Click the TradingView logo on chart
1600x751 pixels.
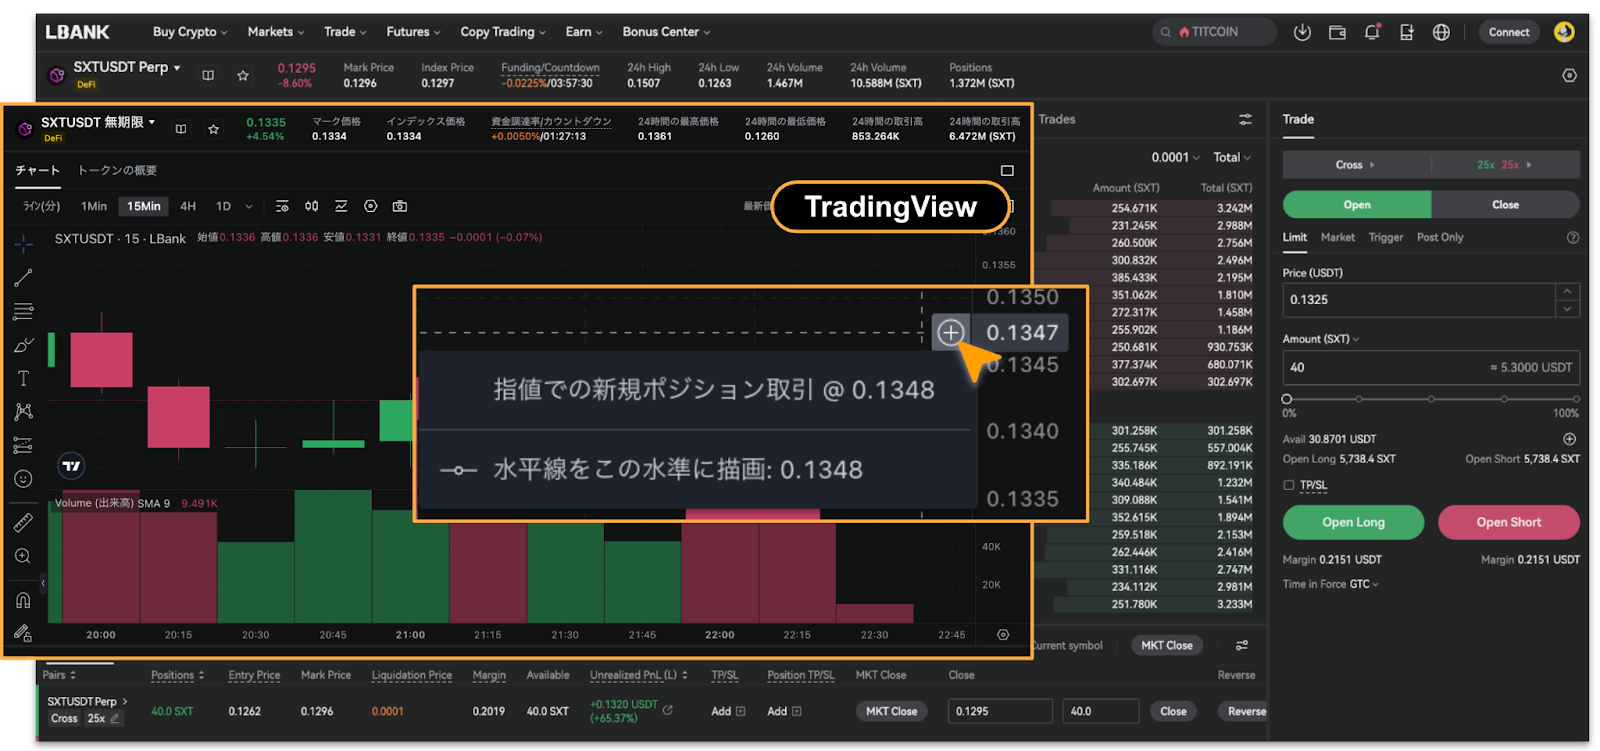pos(71,466)
